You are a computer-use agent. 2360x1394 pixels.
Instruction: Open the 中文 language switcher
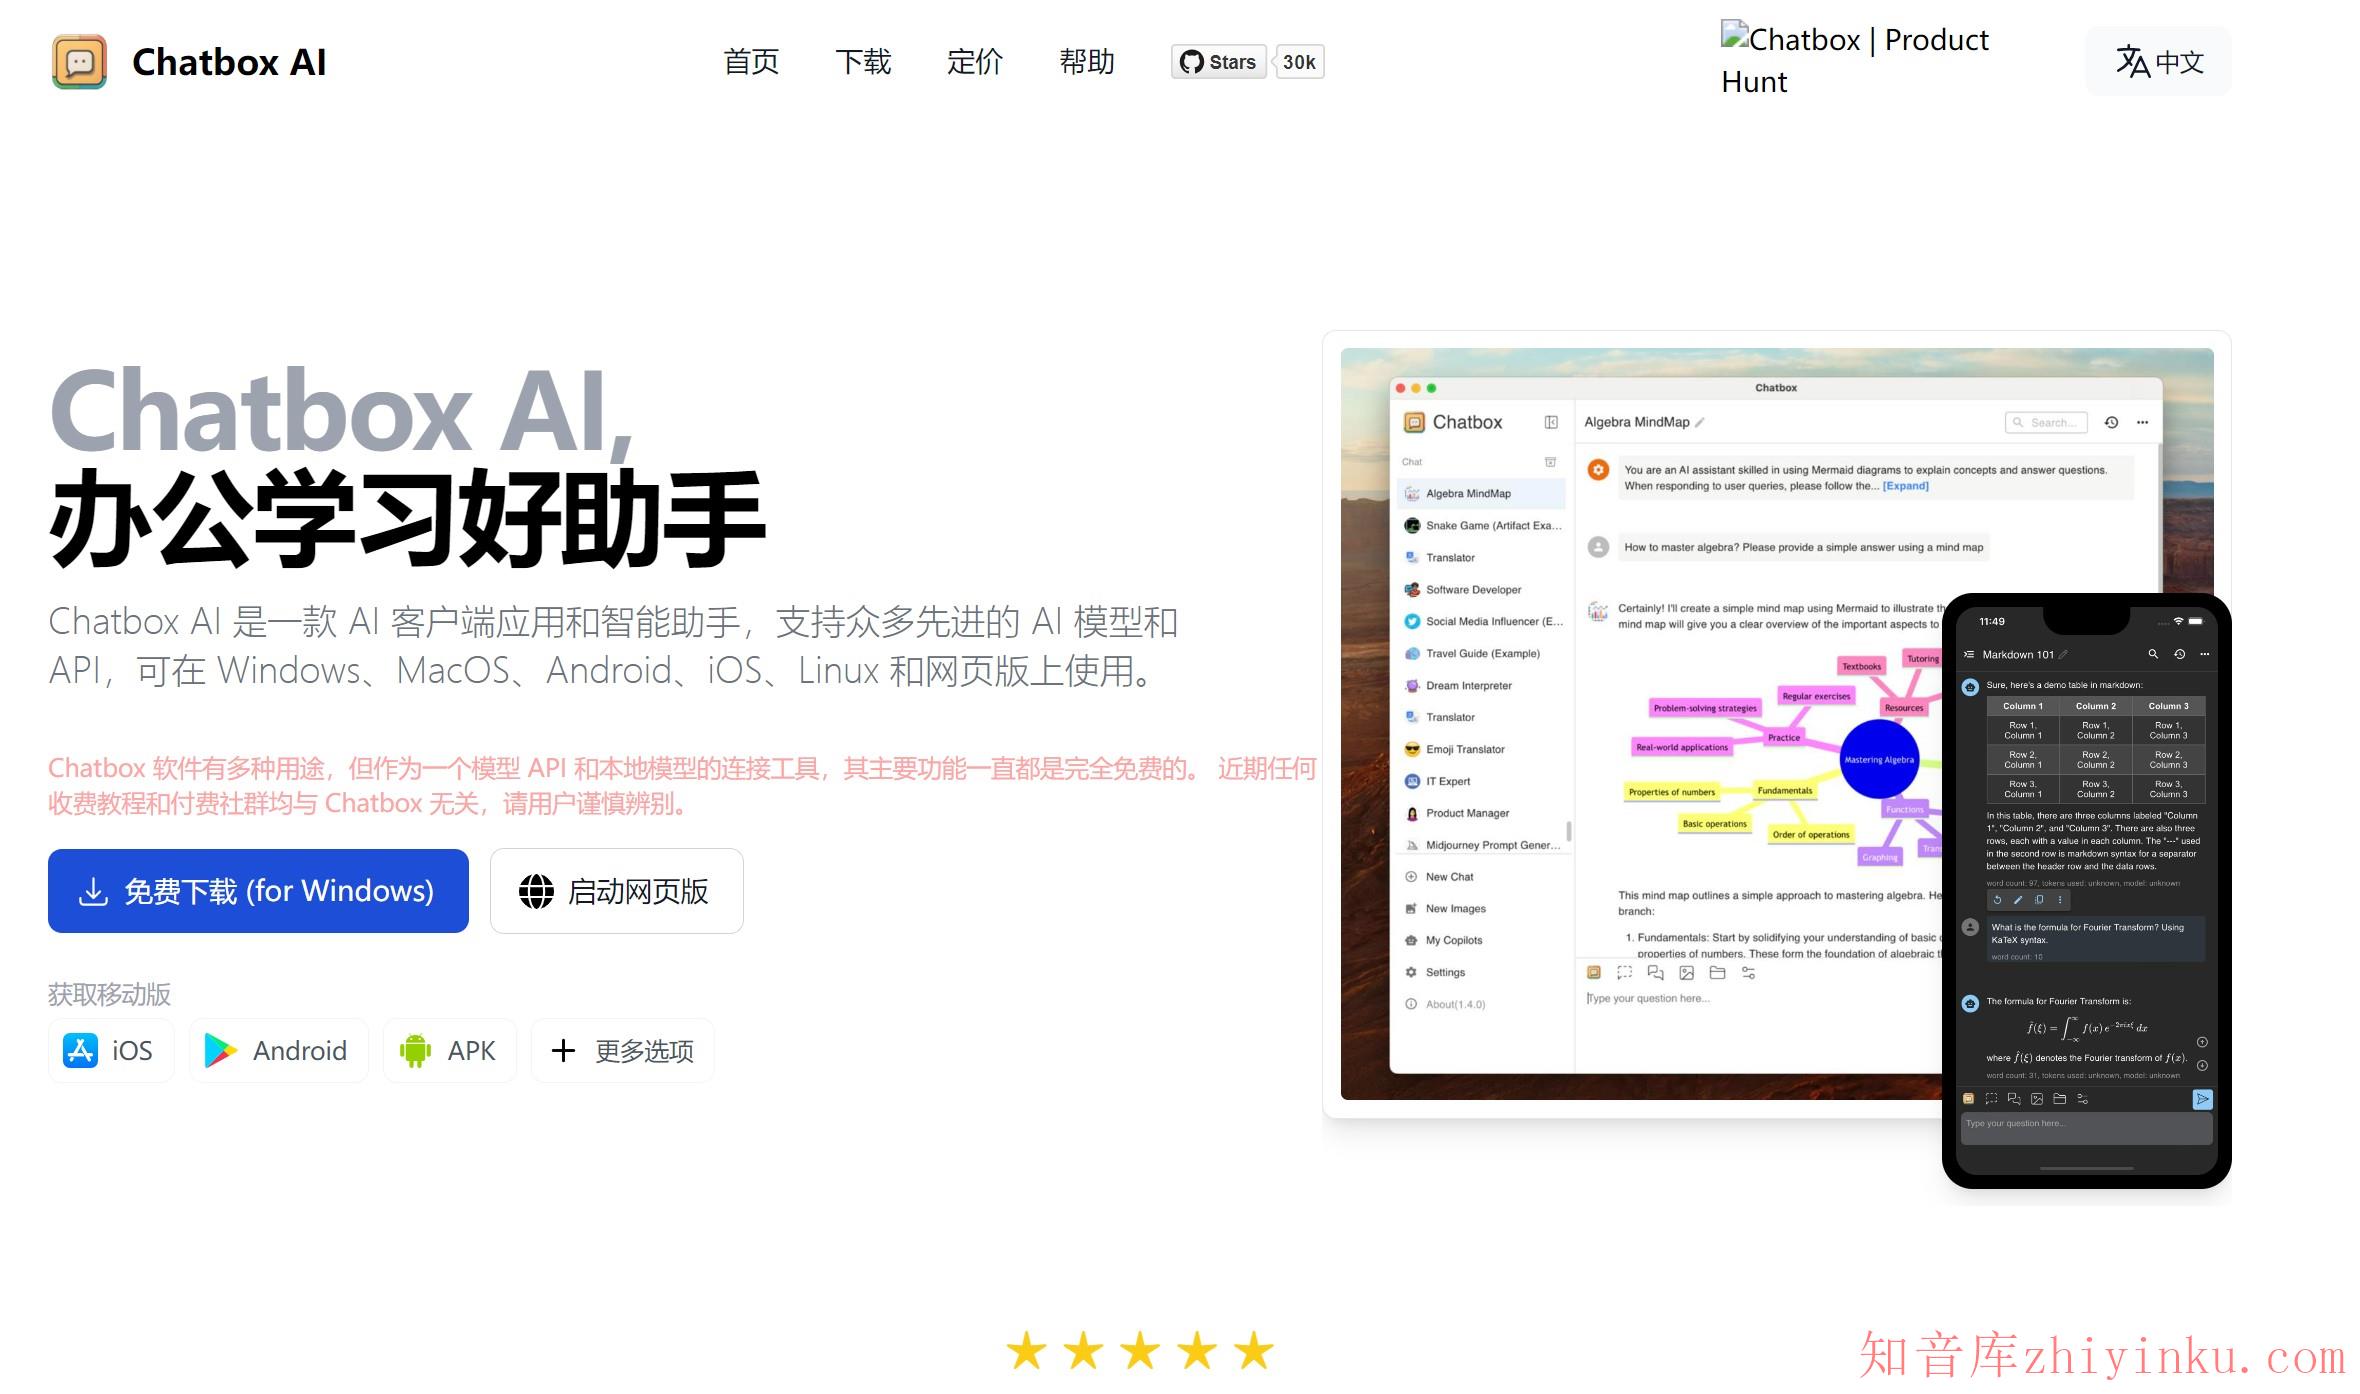(2158, 62)
